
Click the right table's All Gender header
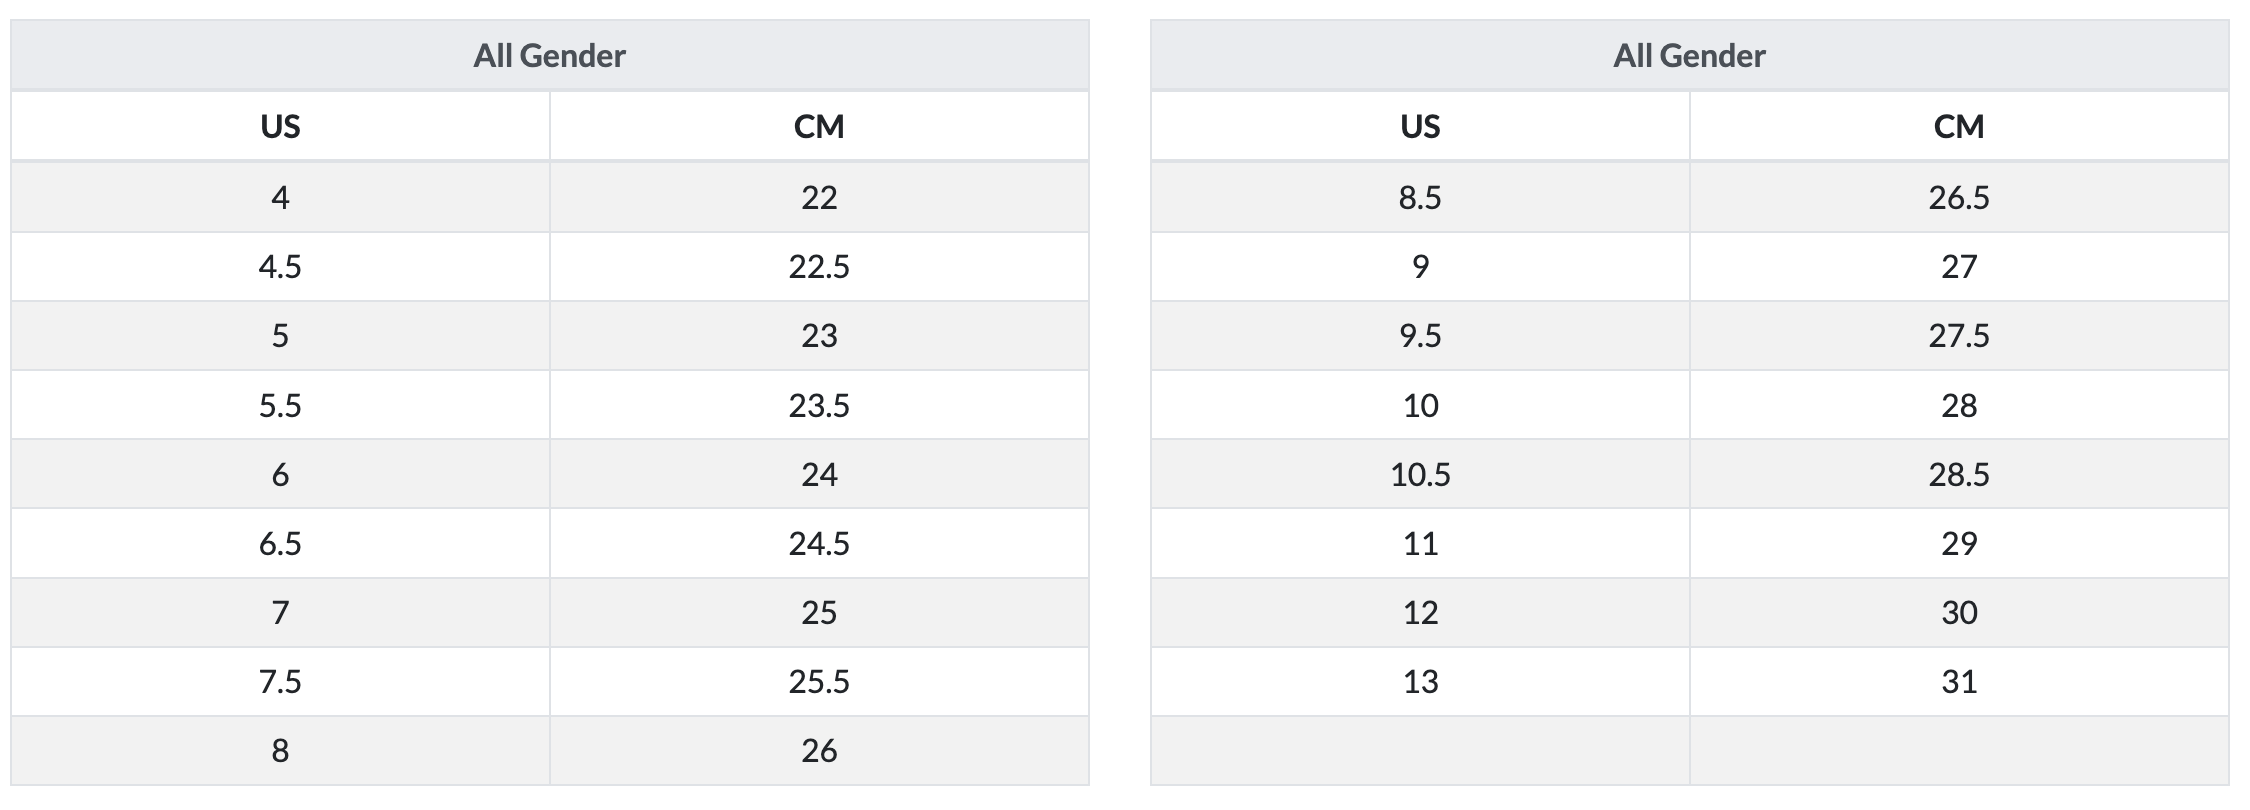pyautogui.click(x=1689, y=56)
